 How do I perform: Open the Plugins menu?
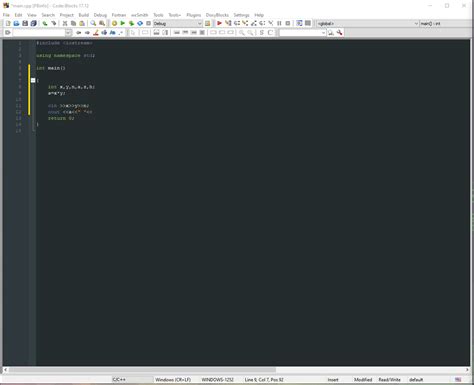click(x=194, y=15)
